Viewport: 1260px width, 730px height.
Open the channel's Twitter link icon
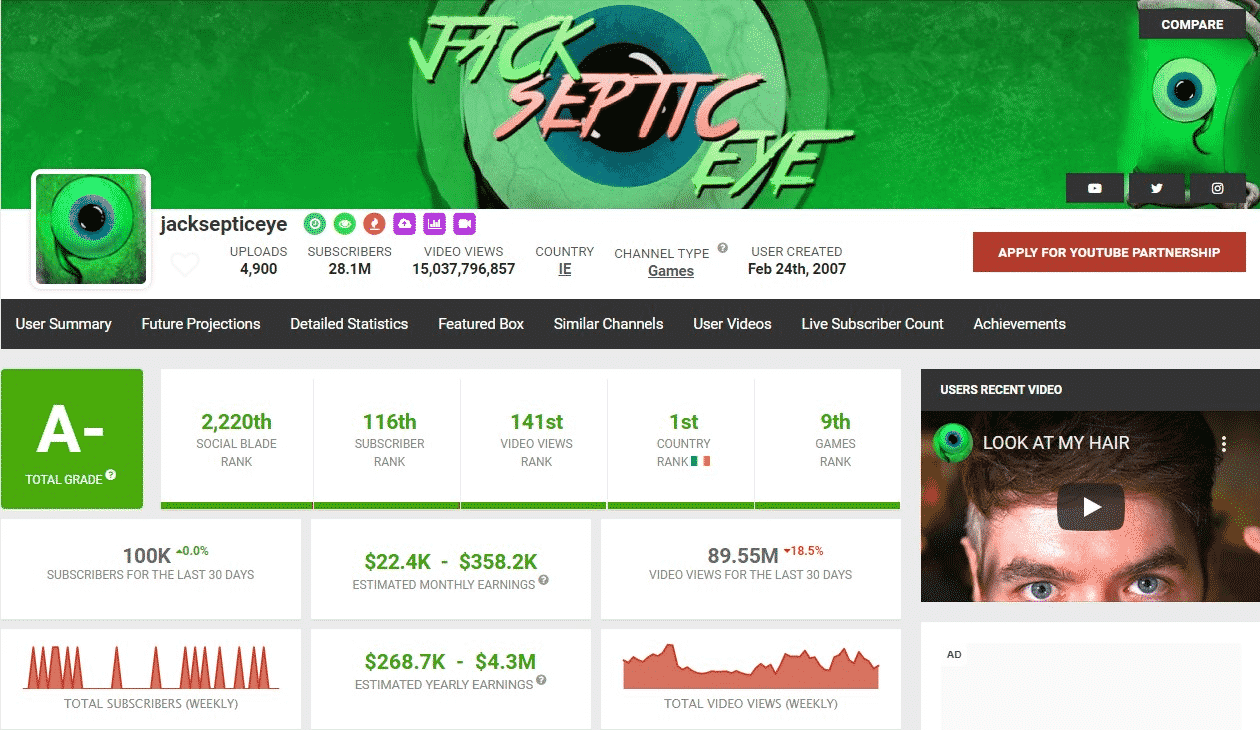(x=1156, y=188)
